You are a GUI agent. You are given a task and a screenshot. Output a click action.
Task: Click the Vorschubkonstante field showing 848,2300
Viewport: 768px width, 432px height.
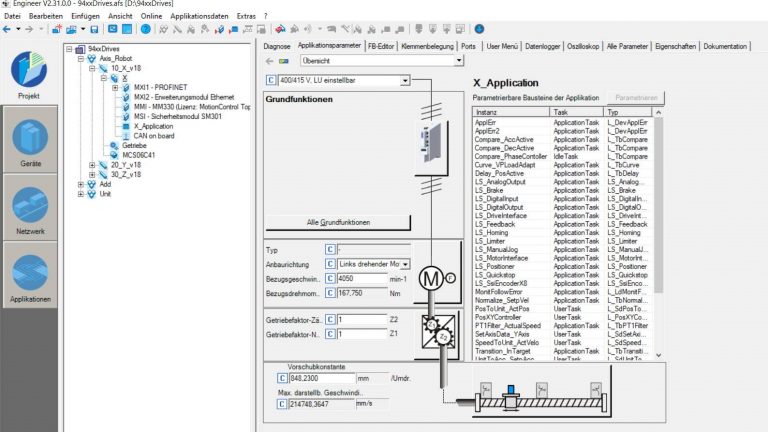(322, 378)
